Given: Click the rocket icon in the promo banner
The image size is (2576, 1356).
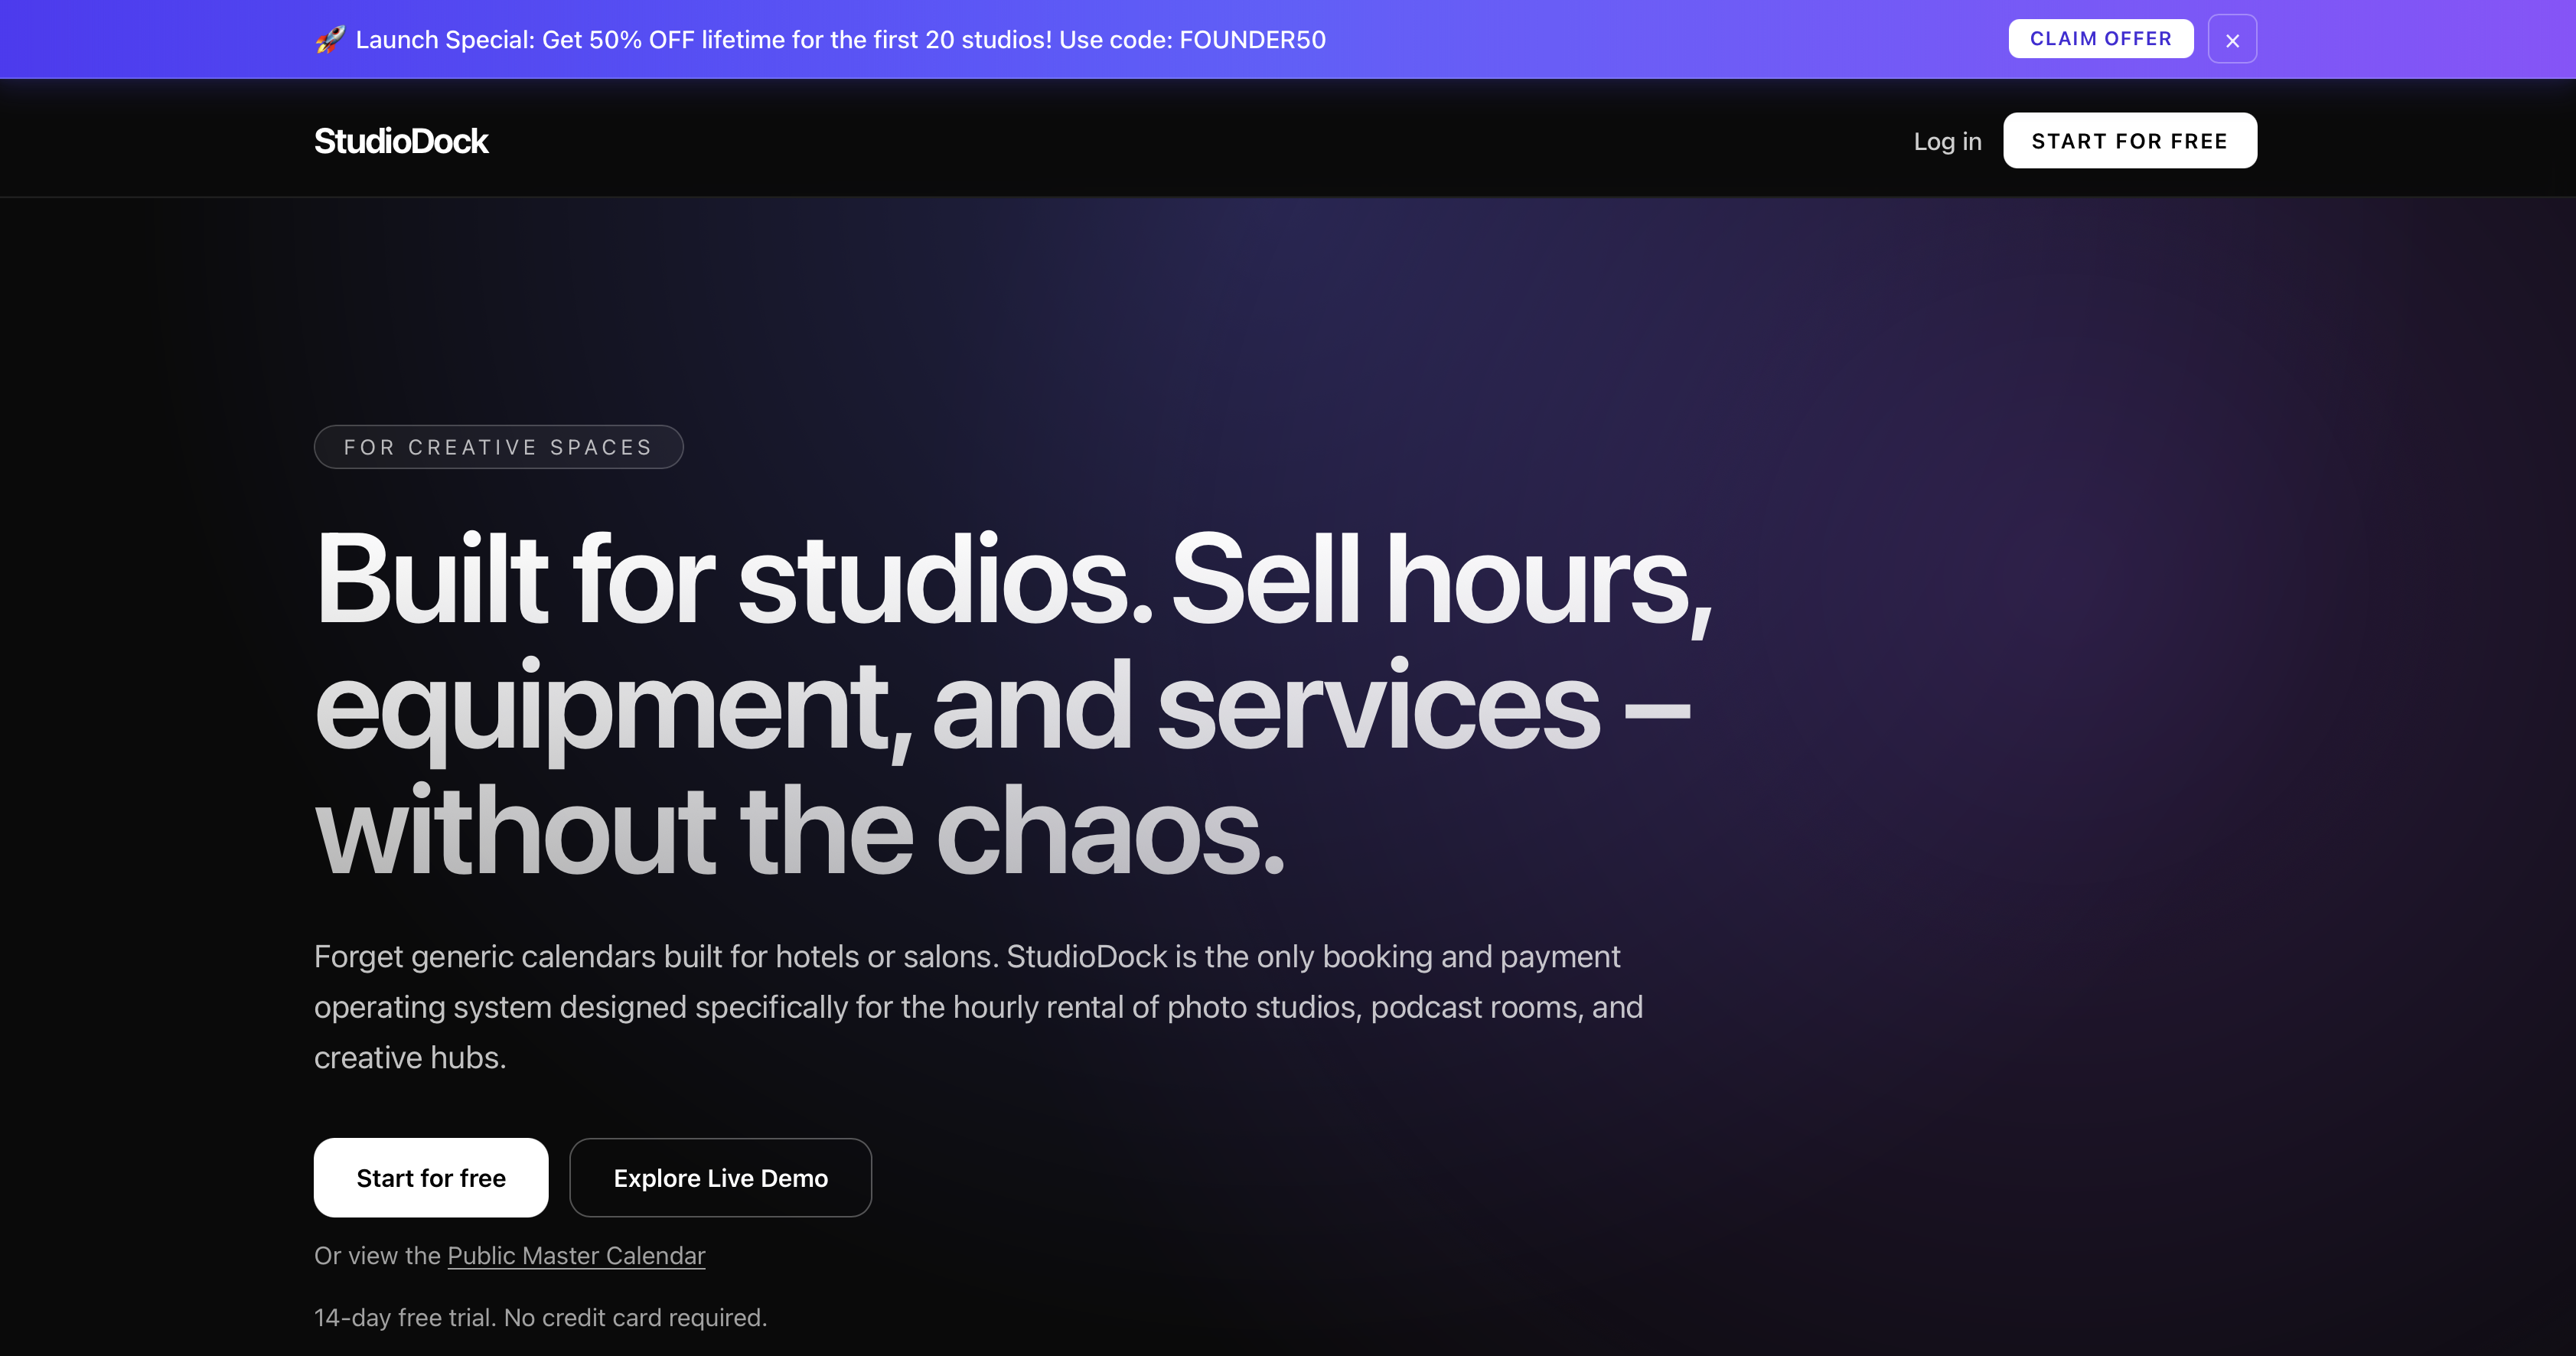Looking at the screenshot, I should (x=330, y=39).
